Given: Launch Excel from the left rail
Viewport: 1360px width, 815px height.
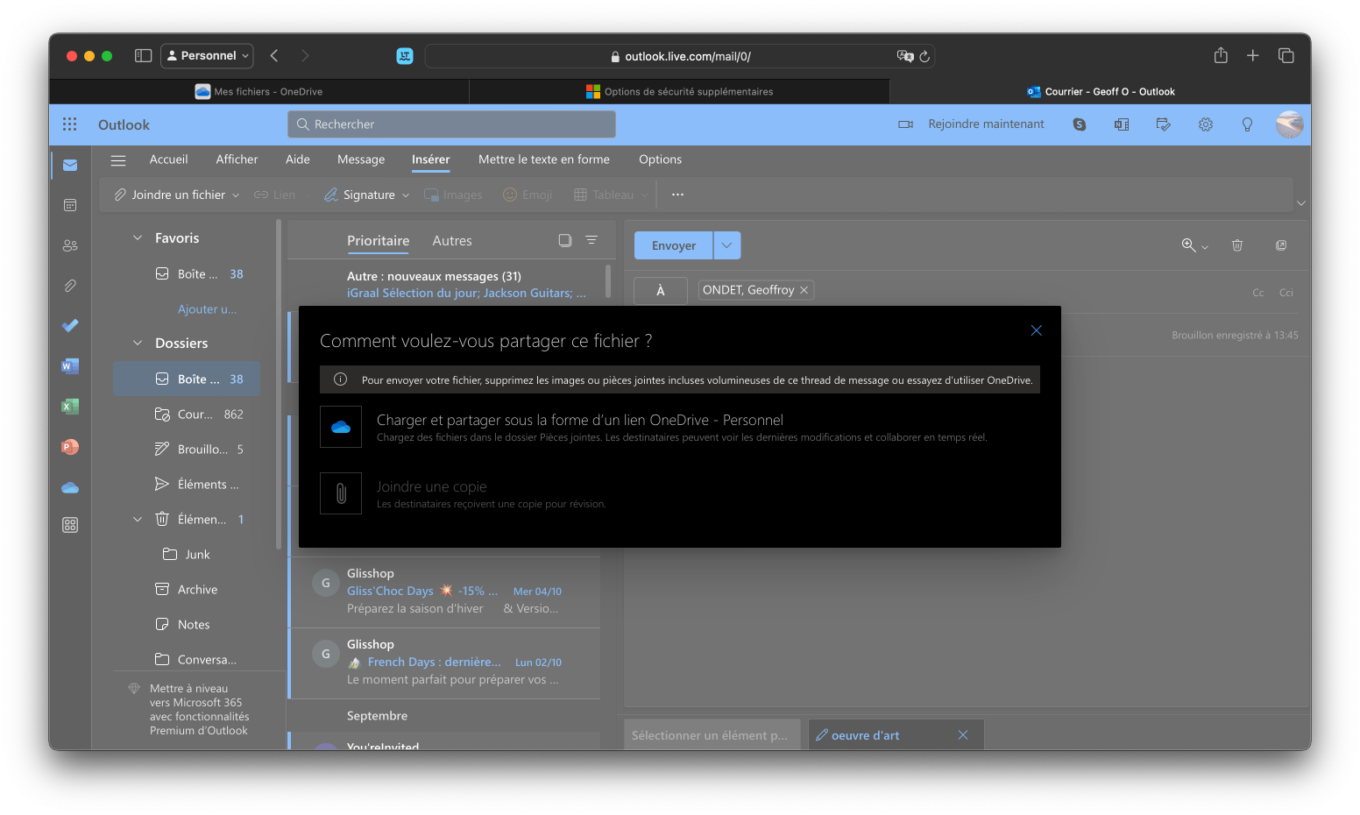Looking at the screenshot, I should [x=70, y=406].
